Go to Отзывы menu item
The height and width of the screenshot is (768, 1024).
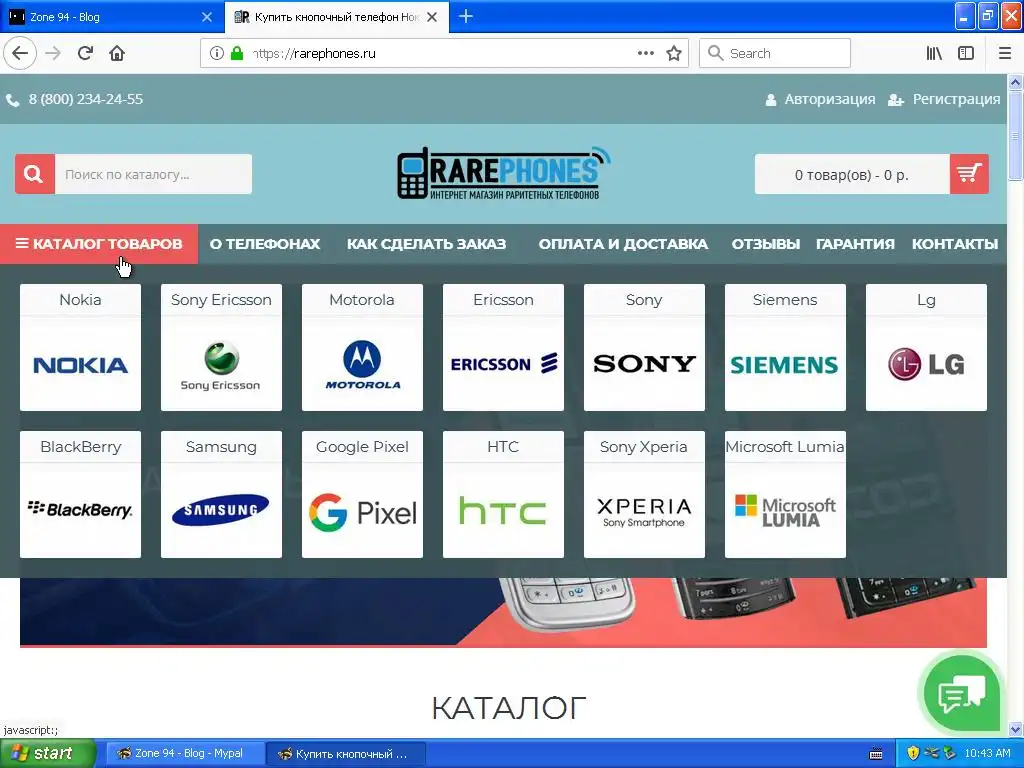point(765,244)
